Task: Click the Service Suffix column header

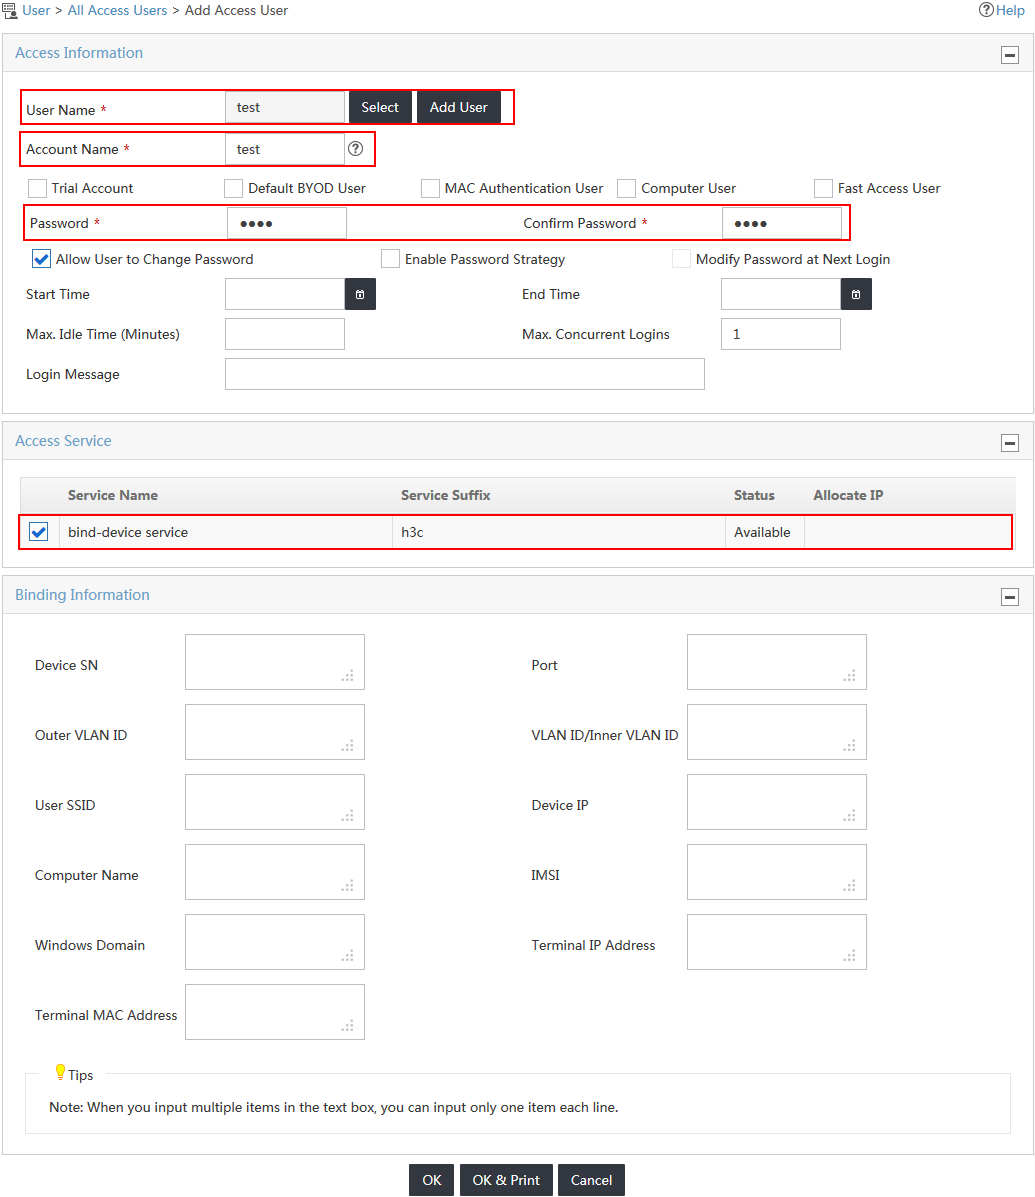Action: tap(446, 495)
